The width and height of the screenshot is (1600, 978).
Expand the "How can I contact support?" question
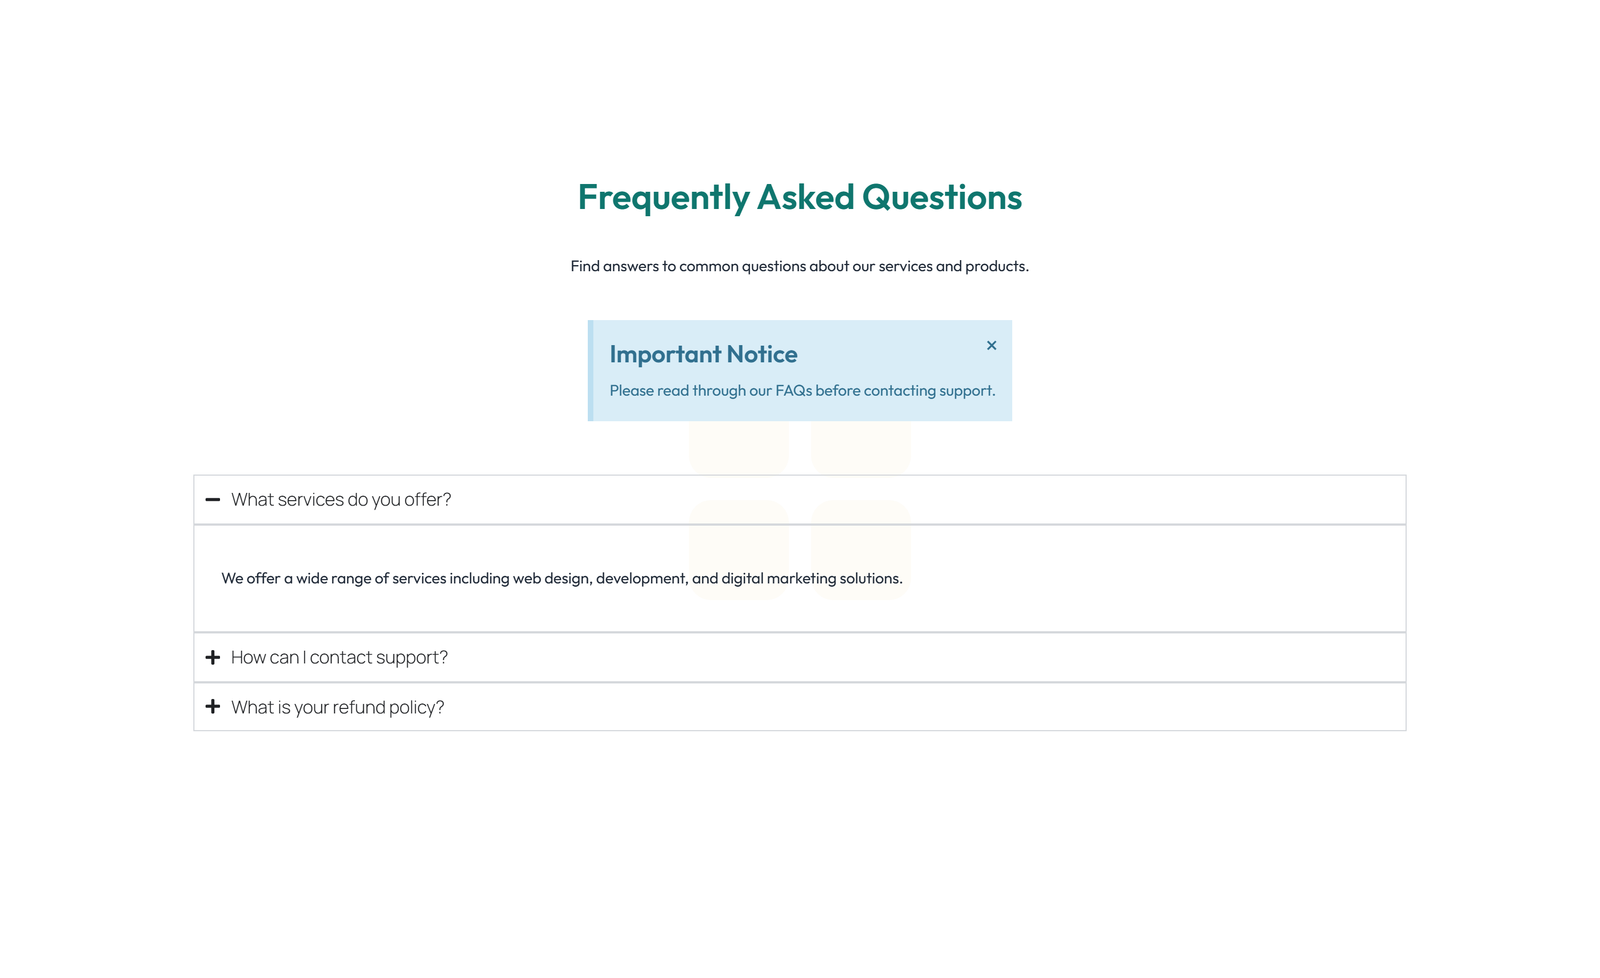pos(339,657)
